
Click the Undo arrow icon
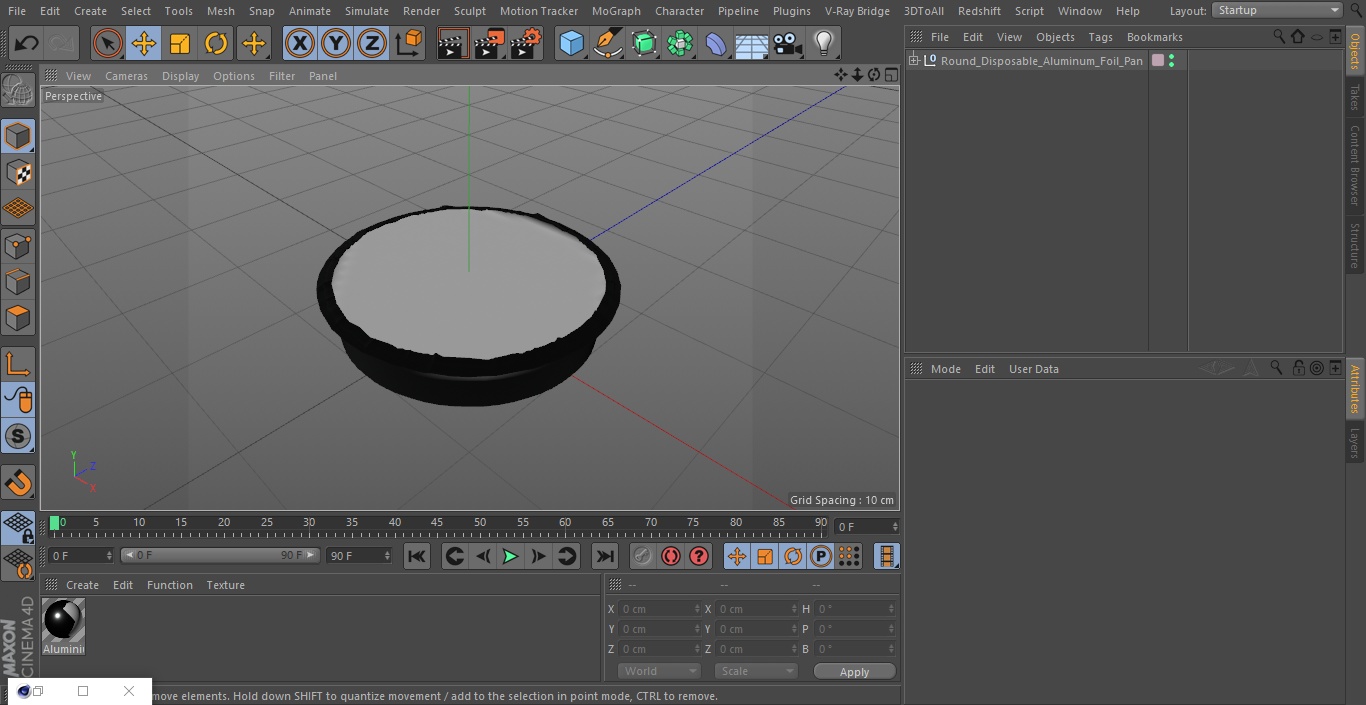point(27,43)
